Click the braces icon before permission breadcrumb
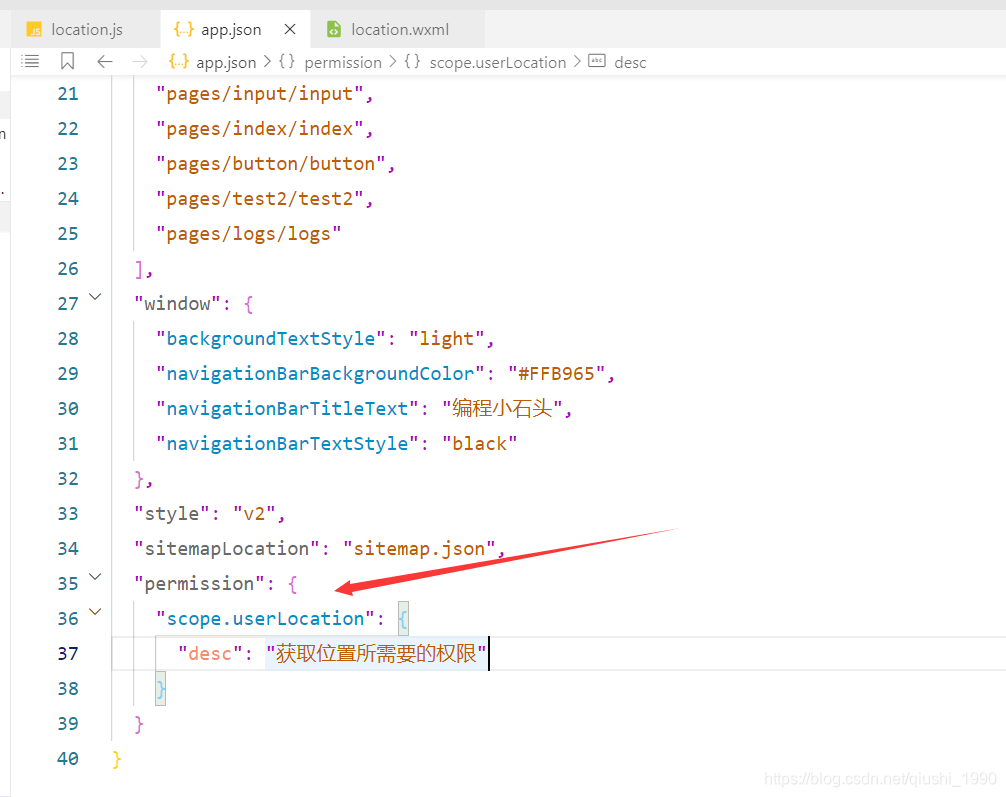This screenshot has height=797, width=1006. (287, 62)
